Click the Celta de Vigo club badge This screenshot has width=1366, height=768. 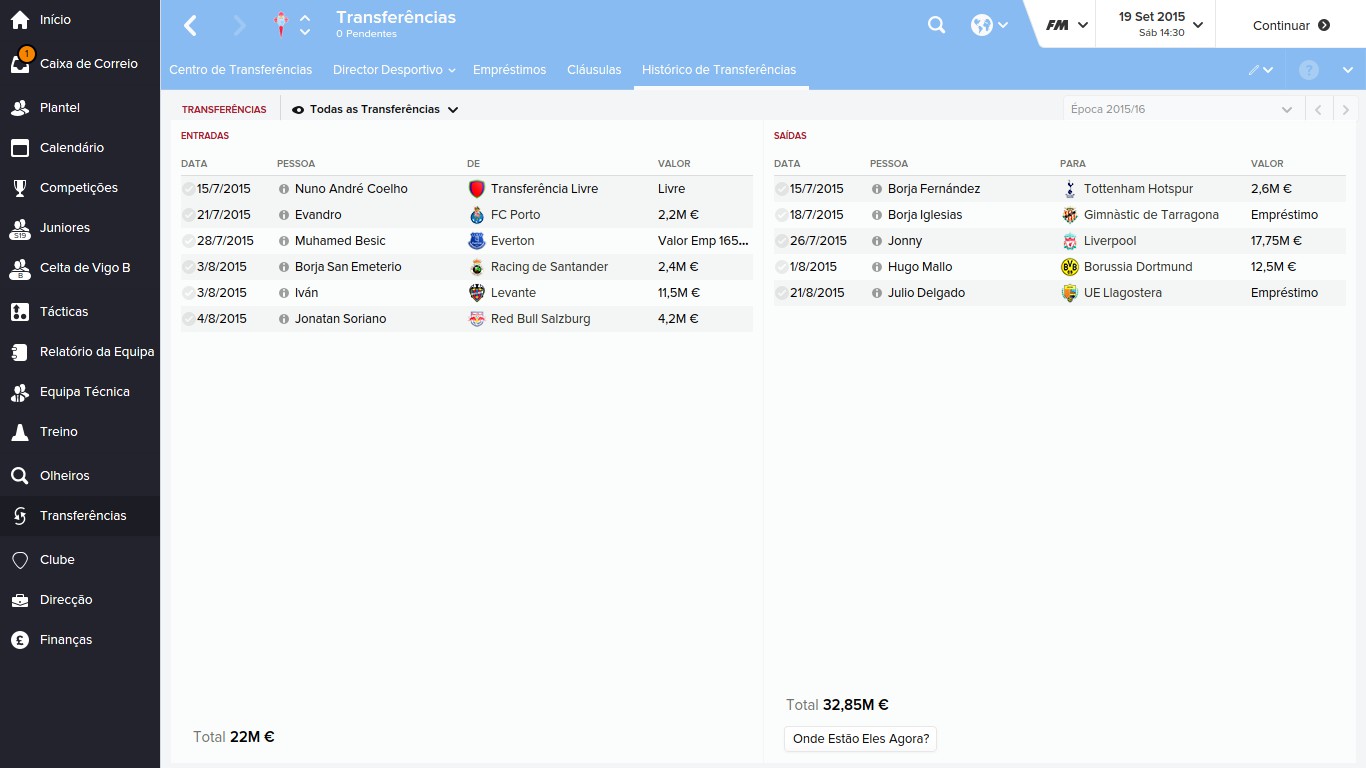pos(281,25)
